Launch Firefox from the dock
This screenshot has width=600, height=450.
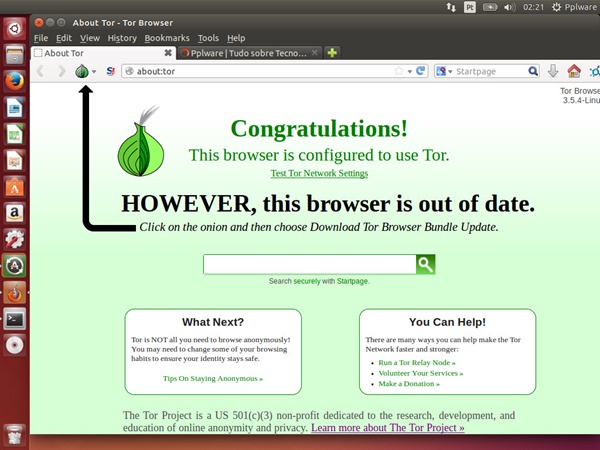click(15, 81)
